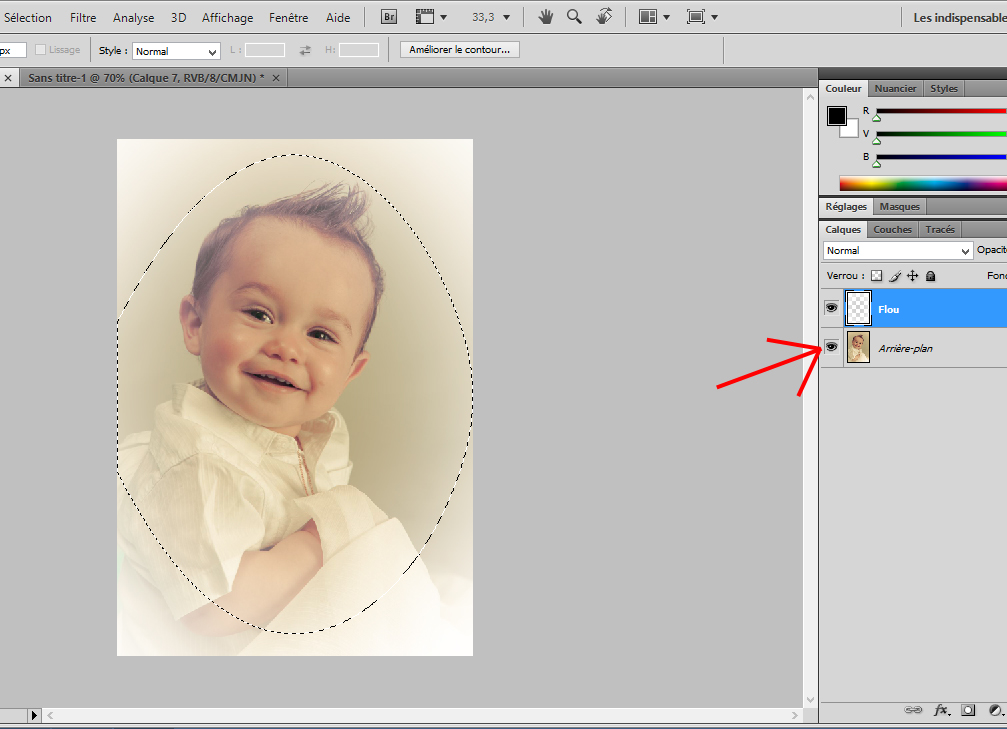Select the Rotate View tool

(604, 17)
